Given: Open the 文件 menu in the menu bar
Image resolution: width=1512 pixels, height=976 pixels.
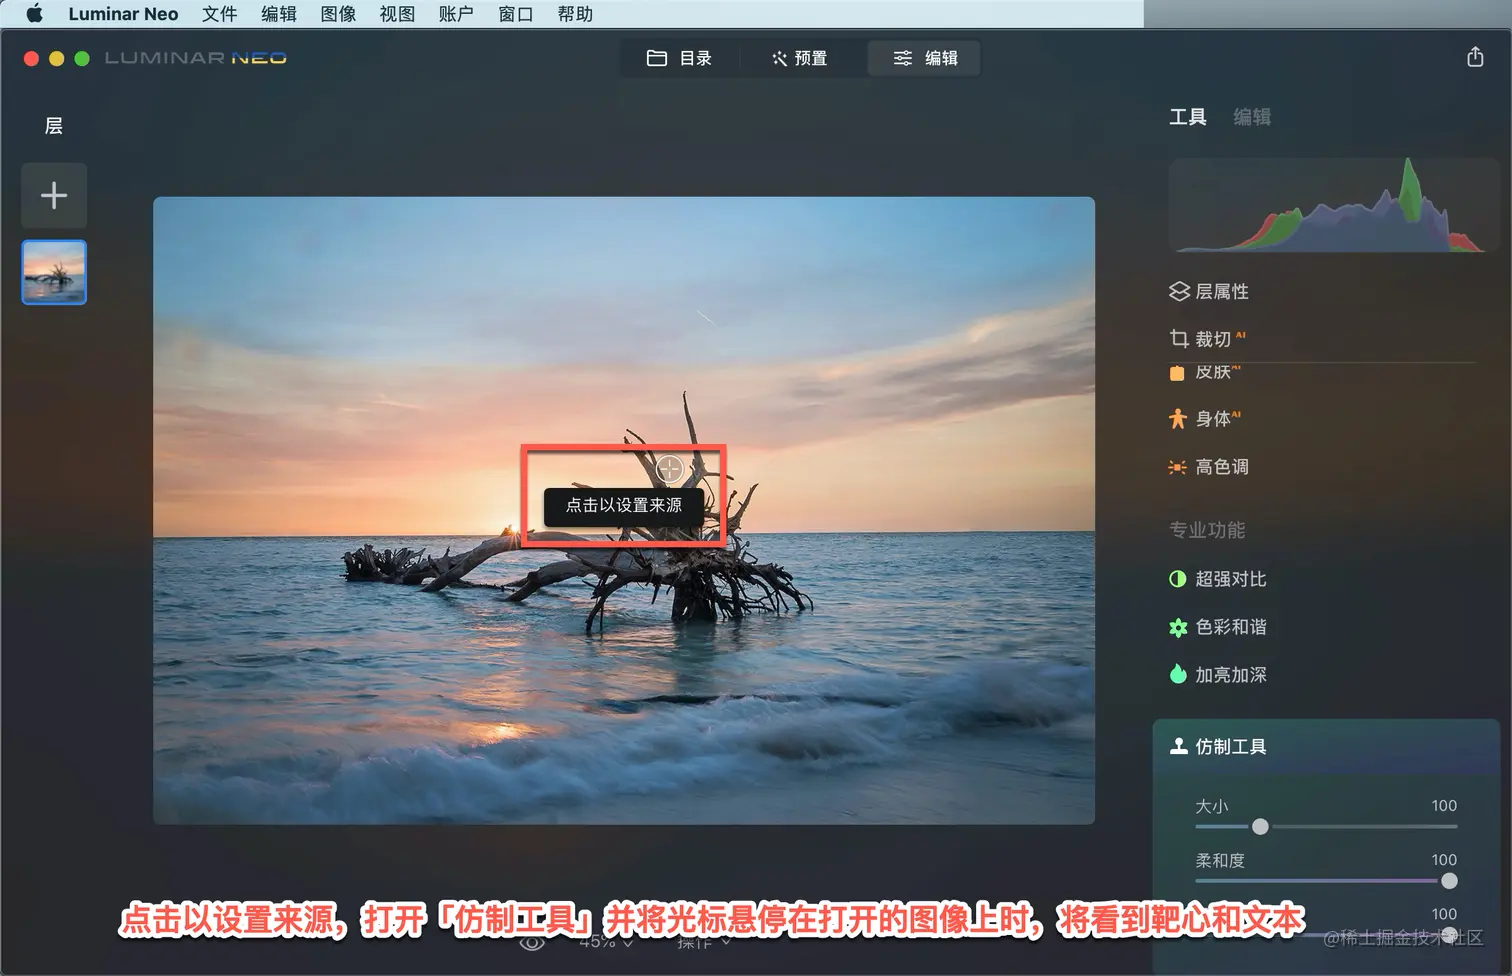Looking at the screenshot, I should (x=220, y=14).
